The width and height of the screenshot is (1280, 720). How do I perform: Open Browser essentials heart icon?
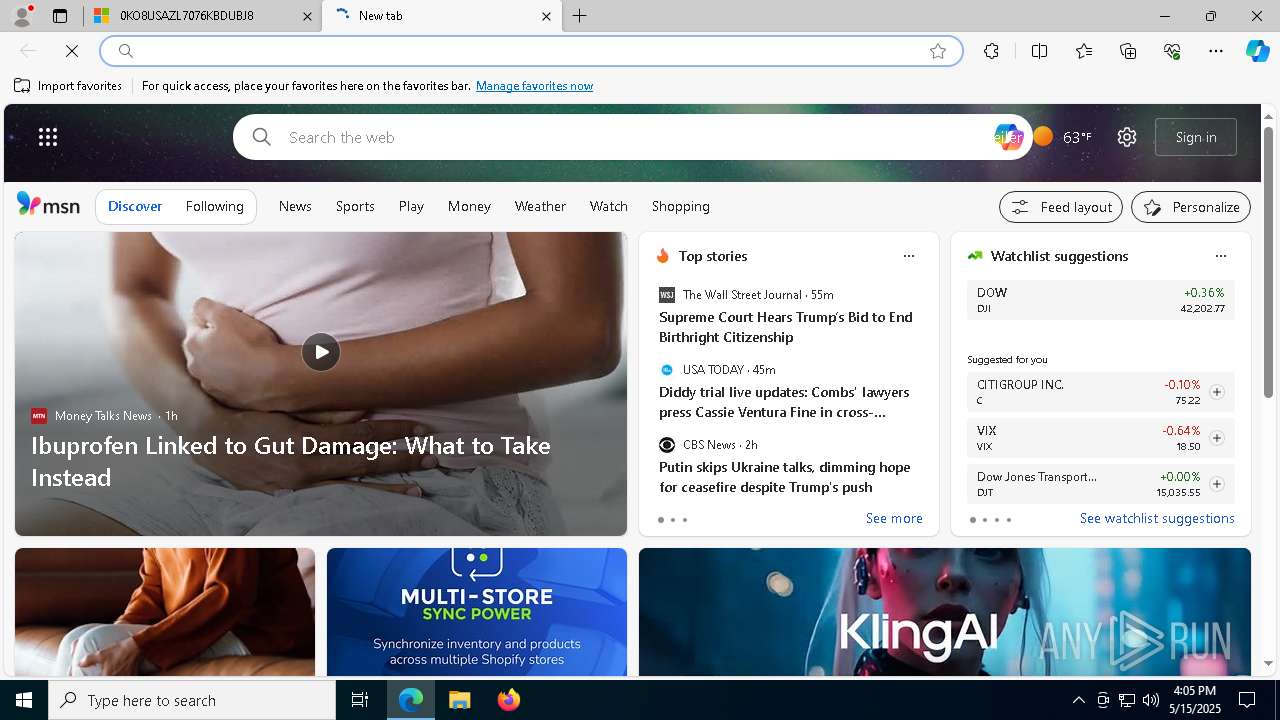point(1172,51)
